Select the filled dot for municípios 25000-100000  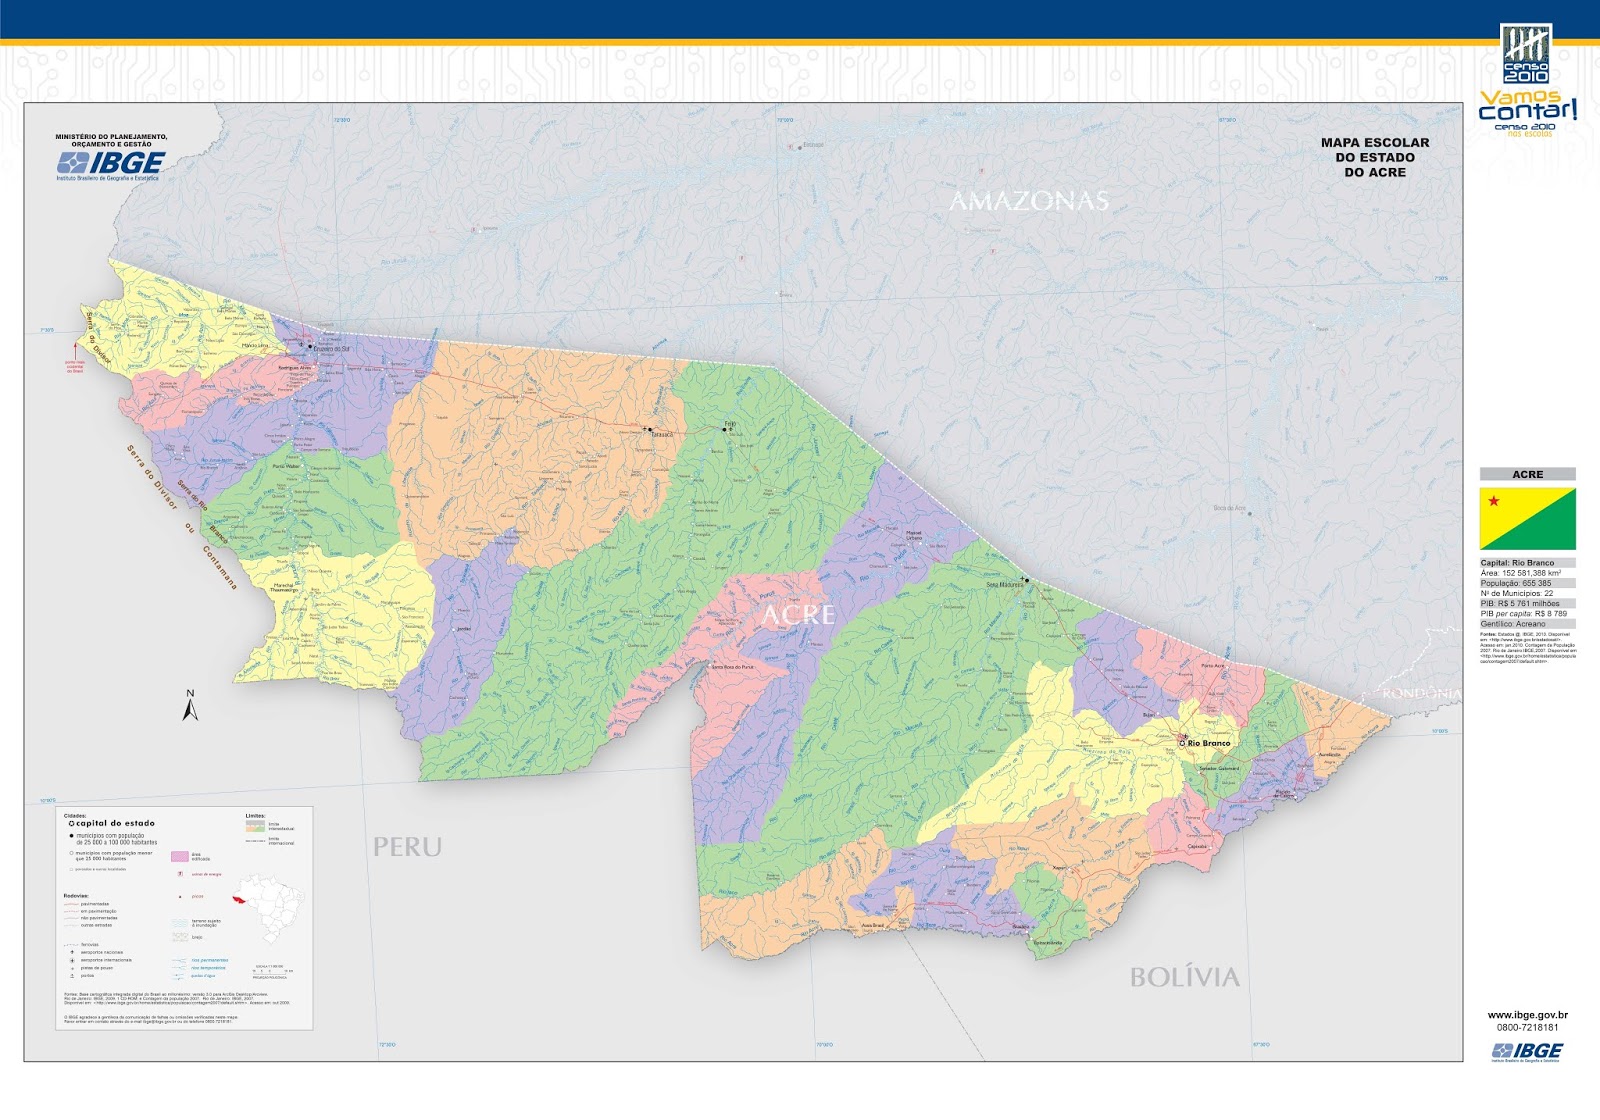[x=73, y=836]
